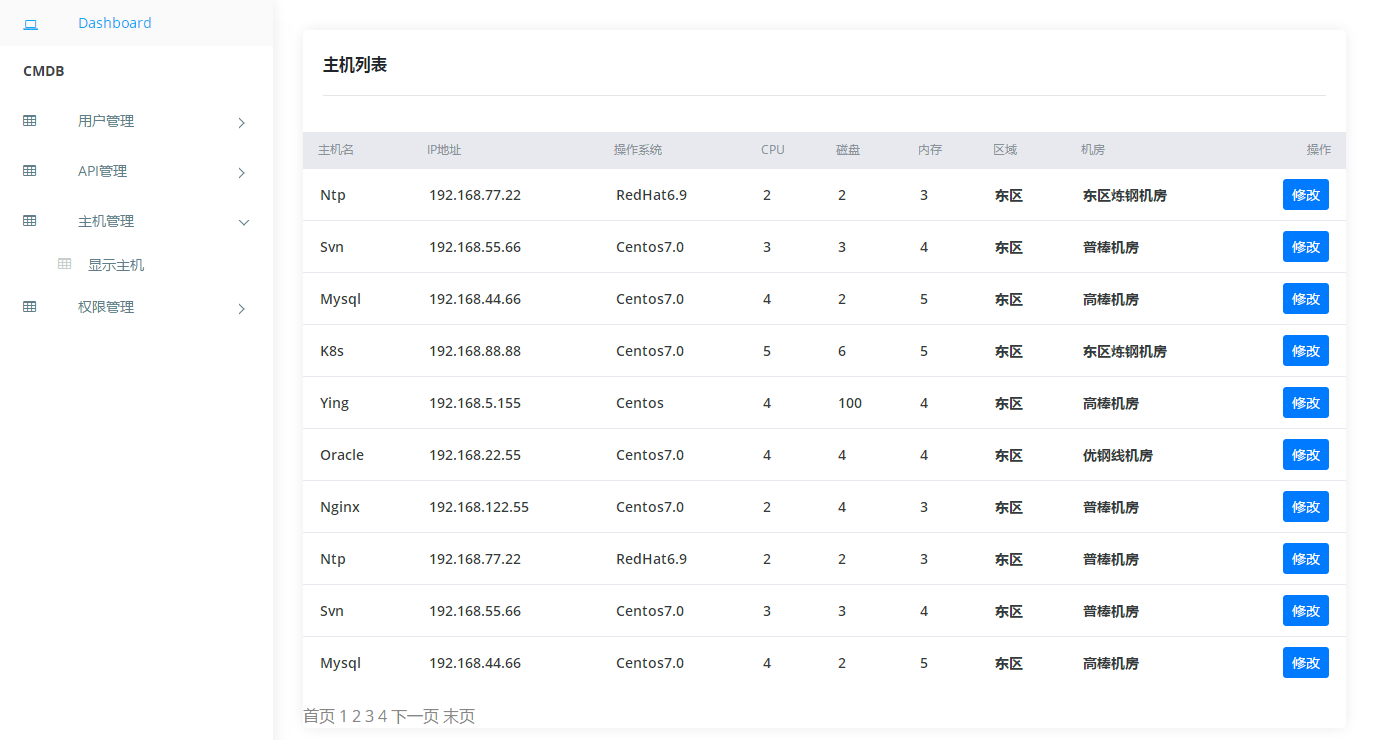Select 显示主机 submenu entry
This screenshot has width=1389, height=740.
(116, 265)
